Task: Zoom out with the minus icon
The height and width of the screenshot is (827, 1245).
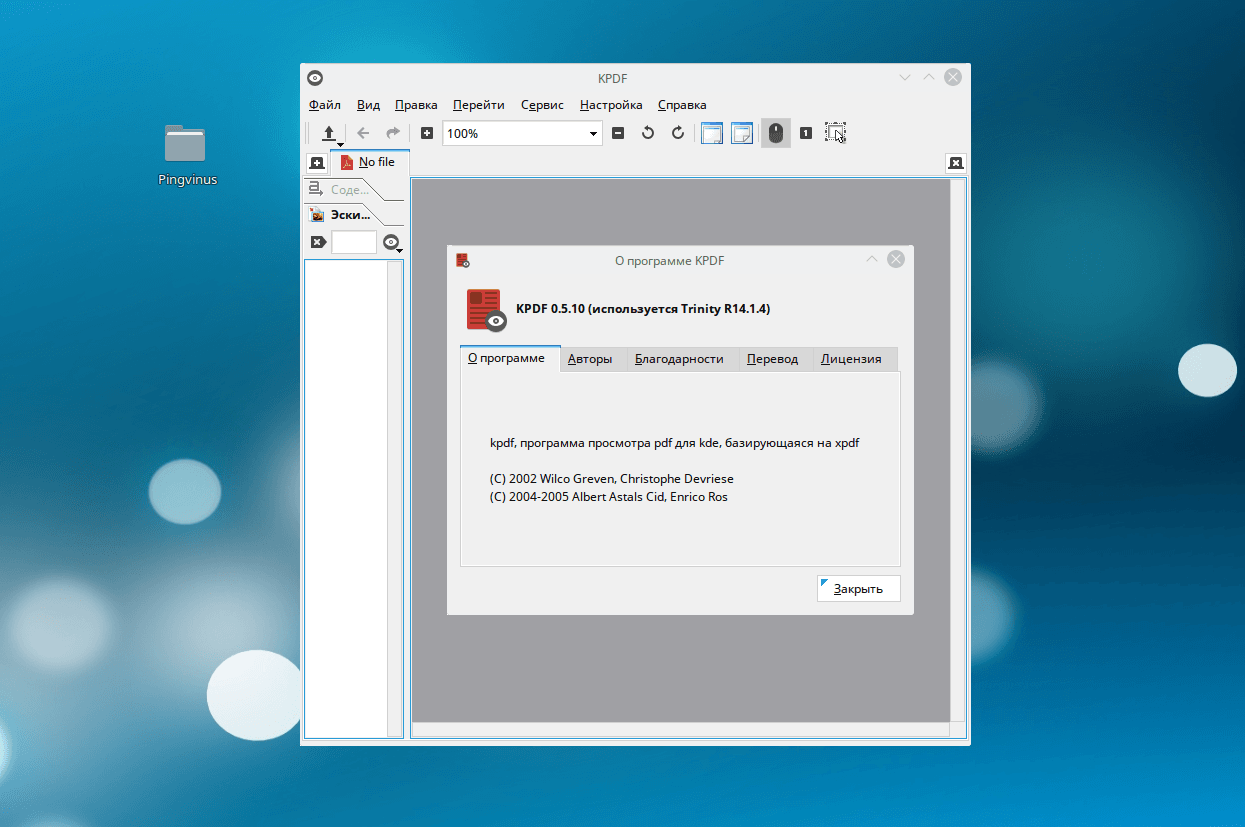Action: 618,133
